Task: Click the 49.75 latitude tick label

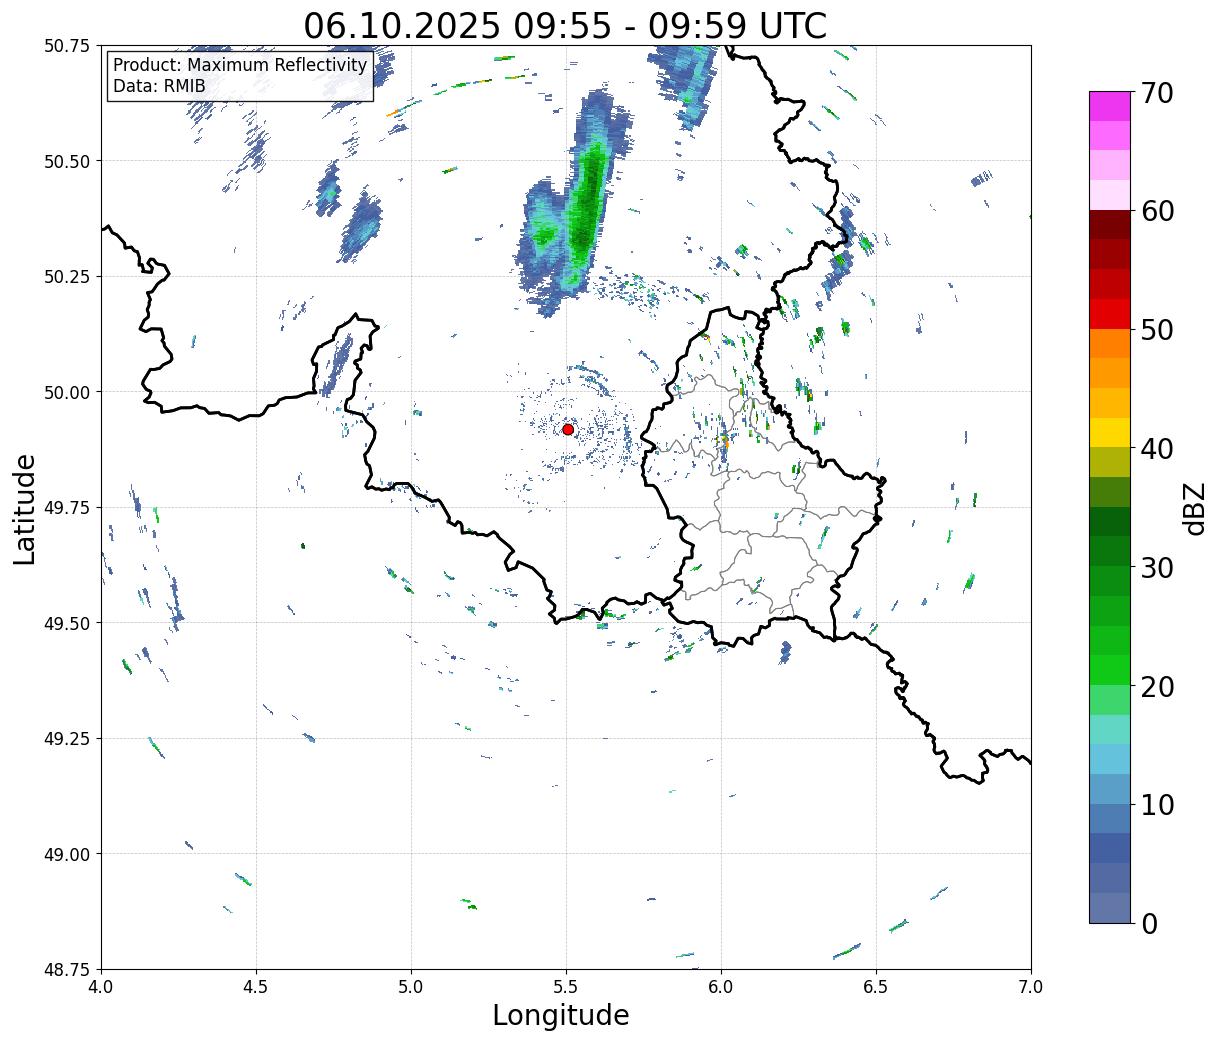Action: point(67,508)
